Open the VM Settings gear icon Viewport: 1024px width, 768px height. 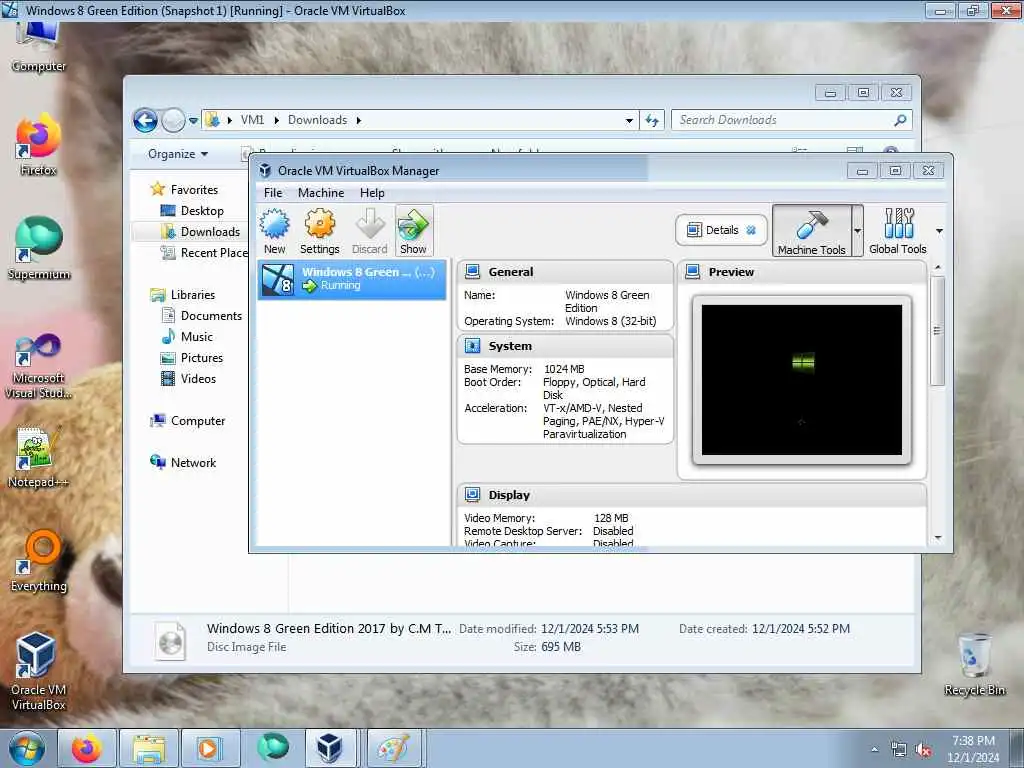(319, 231)
